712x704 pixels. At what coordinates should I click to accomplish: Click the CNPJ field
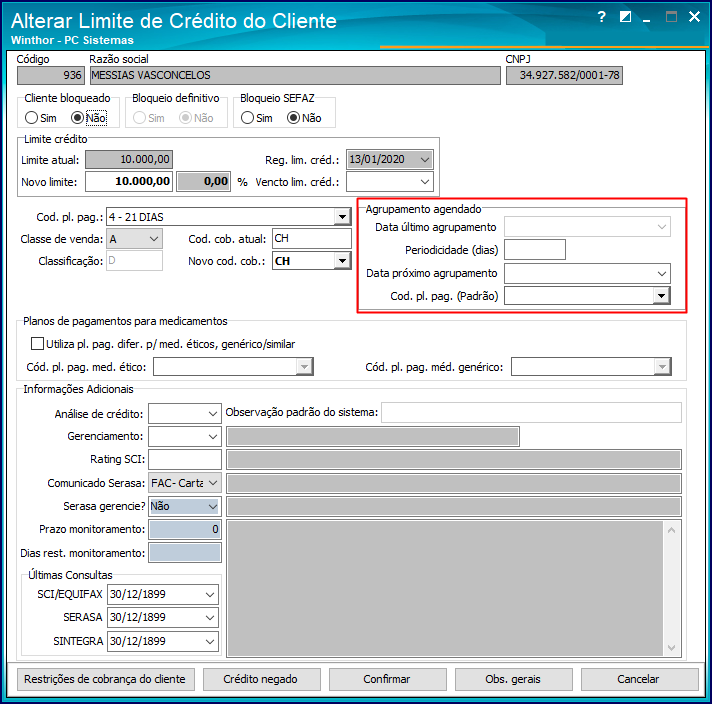(x=564, y=75)
